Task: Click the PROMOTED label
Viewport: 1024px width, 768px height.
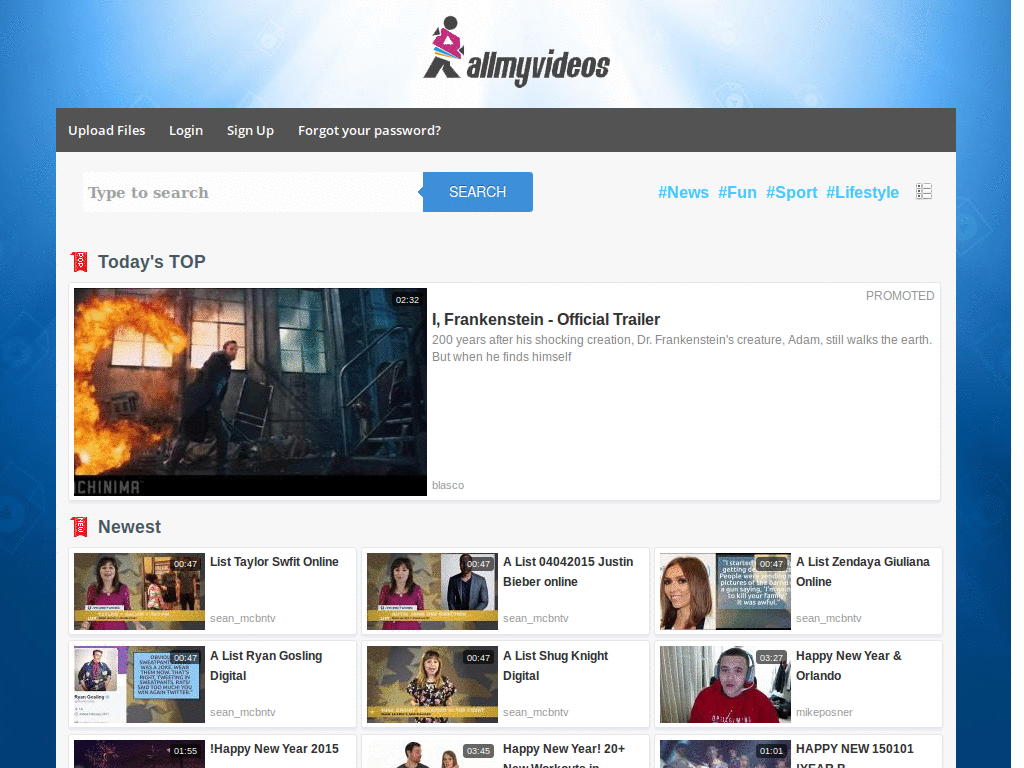Action: coord(900,296)
